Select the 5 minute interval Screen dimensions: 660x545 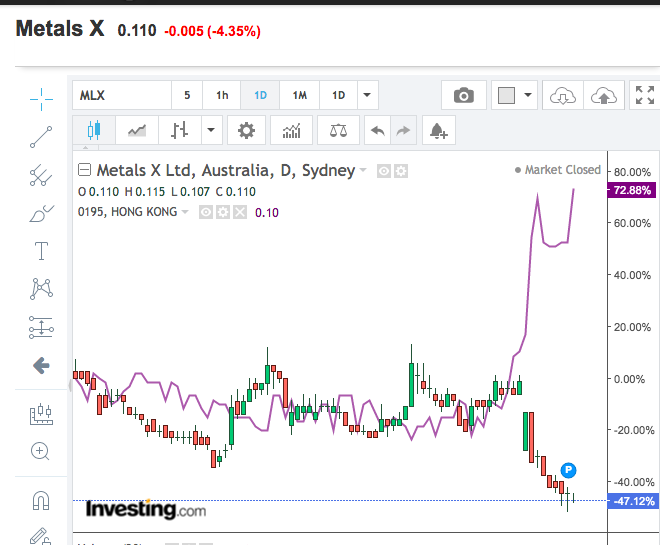tap(187, 95)
